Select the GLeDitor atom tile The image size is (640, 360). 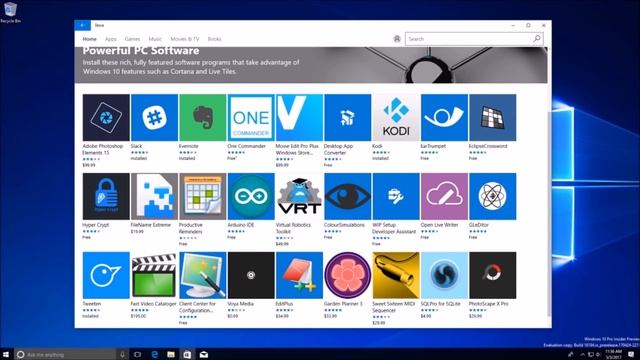[493, 196]
